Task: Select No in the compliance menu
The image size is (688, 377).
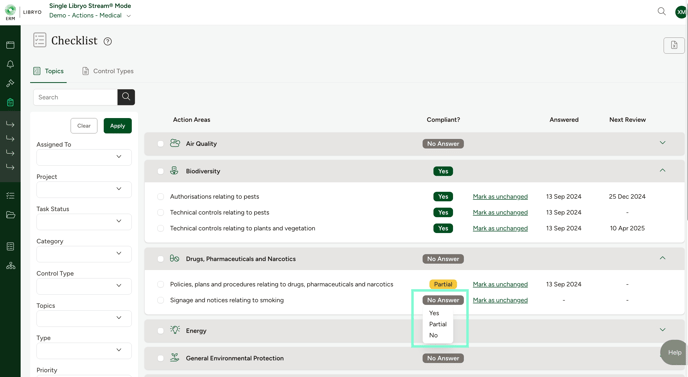Action: tap(434, 335)
